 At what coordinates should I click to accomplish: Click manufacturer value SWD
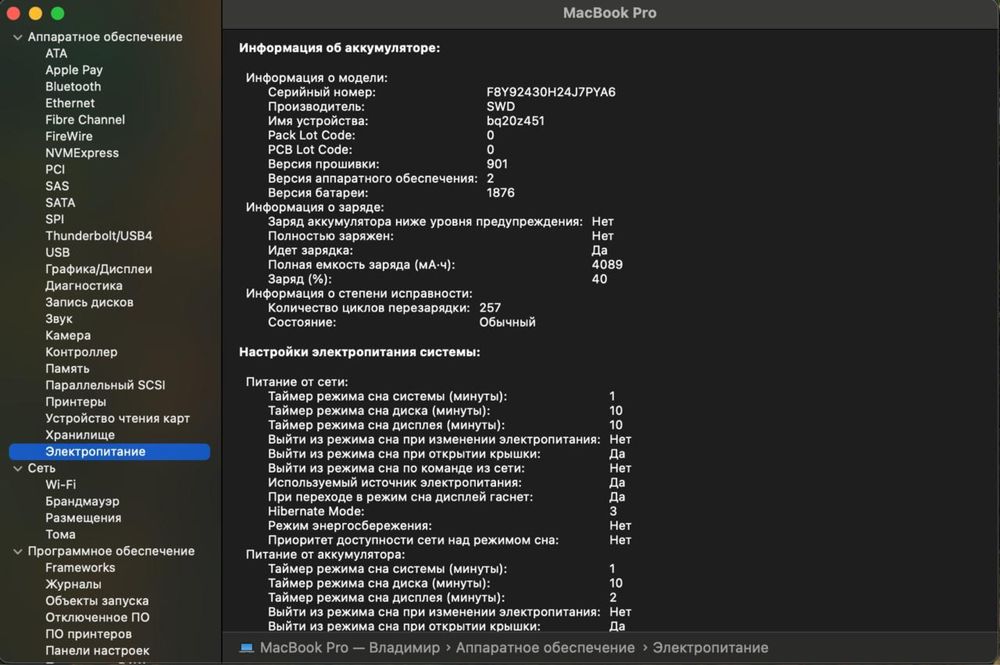click(500, 106)
